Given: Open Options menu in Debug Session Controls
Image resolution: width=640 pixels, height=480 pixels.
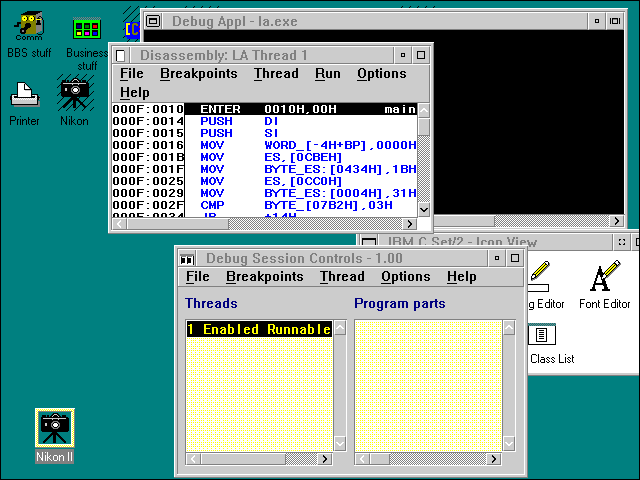Looking at the screenshot, I should (405, 277).
